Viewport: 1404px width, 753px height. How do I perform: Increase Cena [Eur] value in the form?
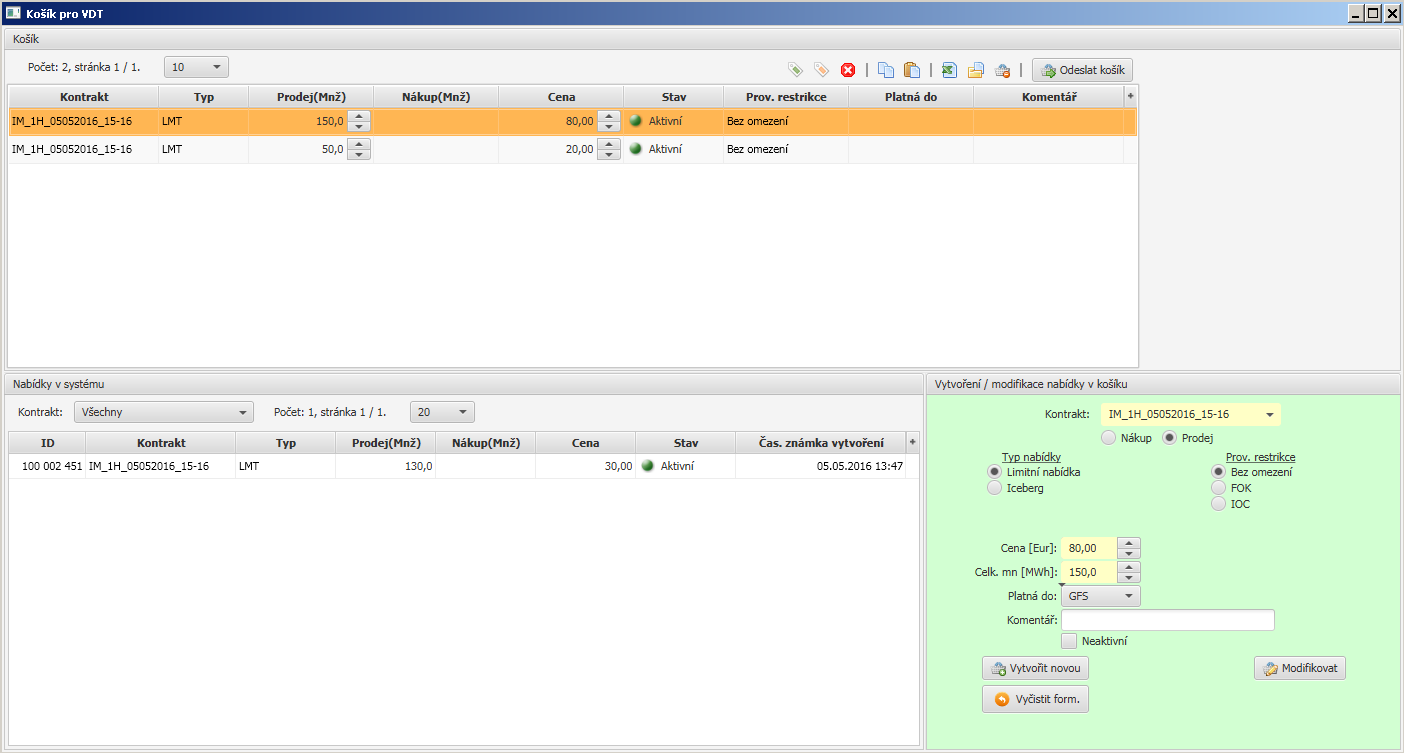1129,543
